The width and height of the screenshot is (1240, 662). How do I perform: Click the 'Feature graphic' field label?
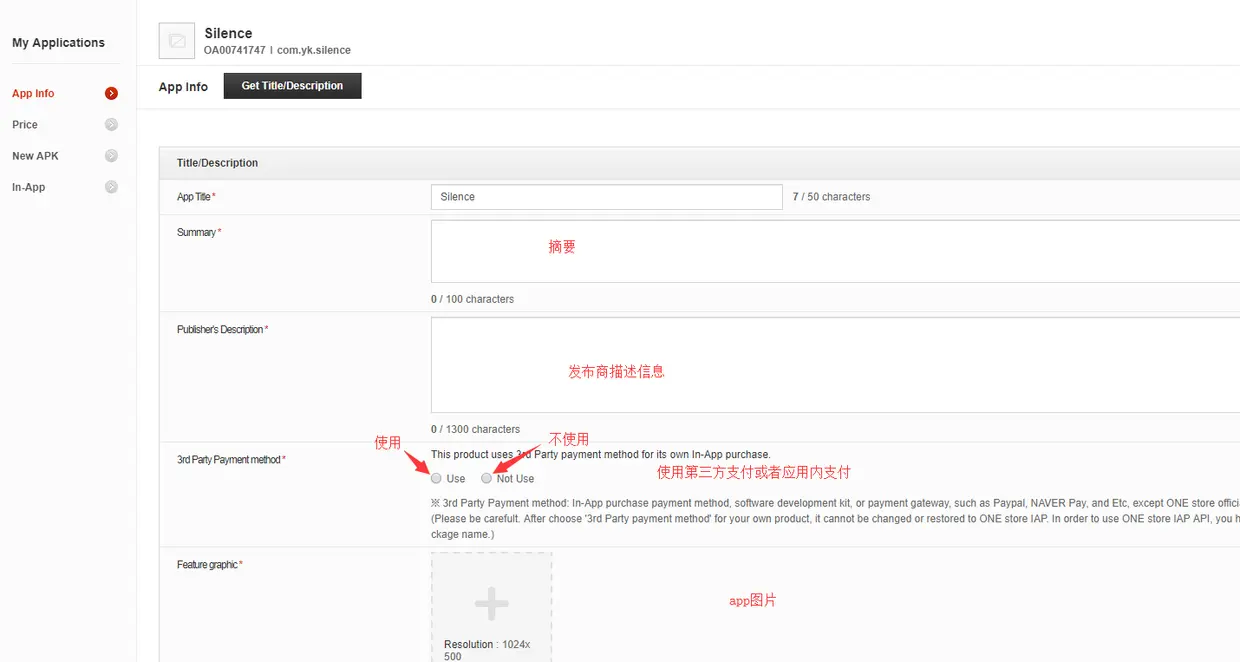207,565
